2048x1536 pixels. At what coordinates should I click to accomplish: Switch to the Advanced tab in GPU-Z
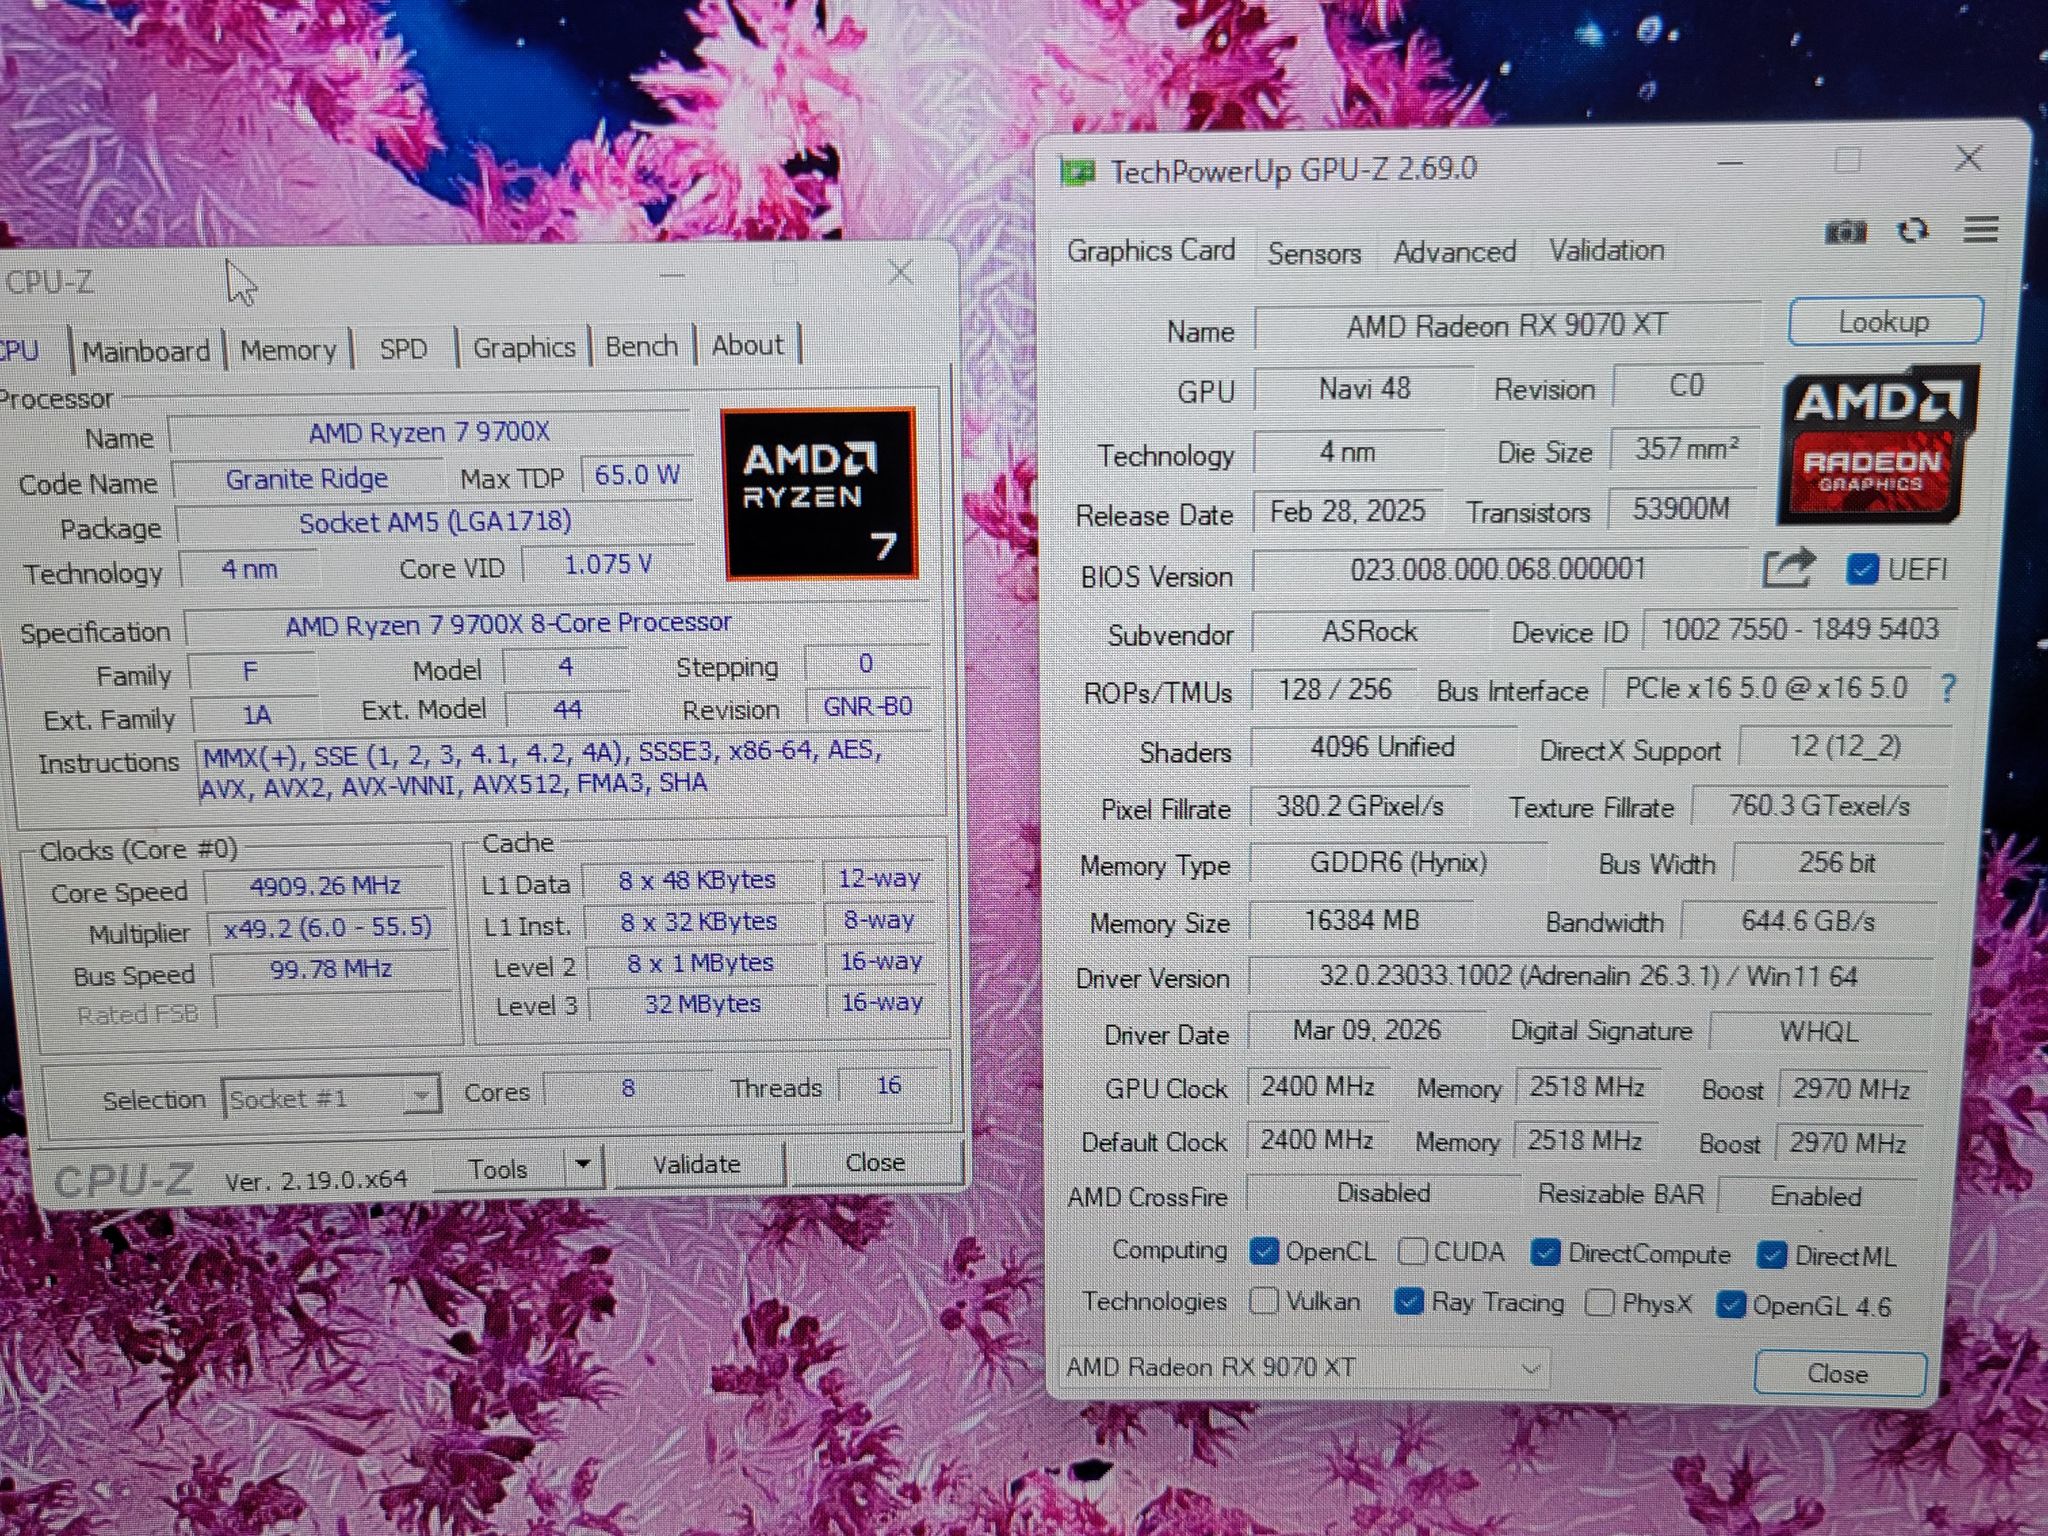click(x=1455, y=252)
